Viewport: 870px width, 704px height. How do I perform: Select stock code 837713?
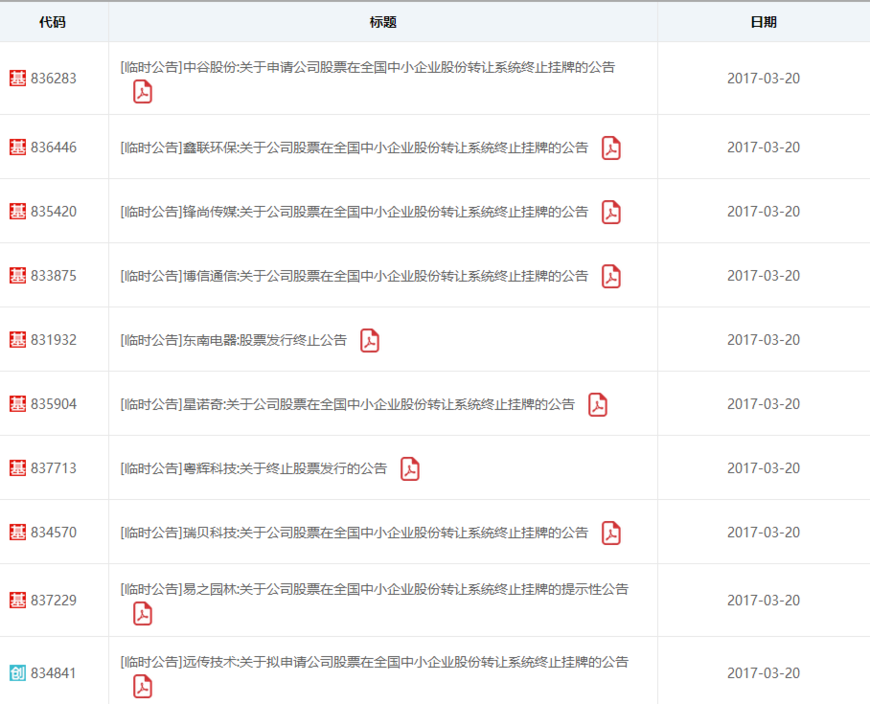54,468
